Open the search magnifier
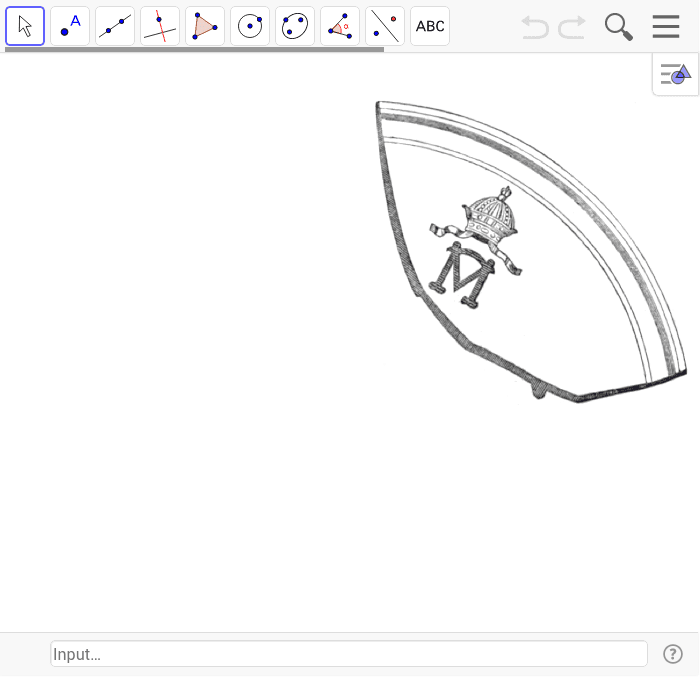Screen dimensions: 700x677 pyautogui.click(x=619, y=27)
